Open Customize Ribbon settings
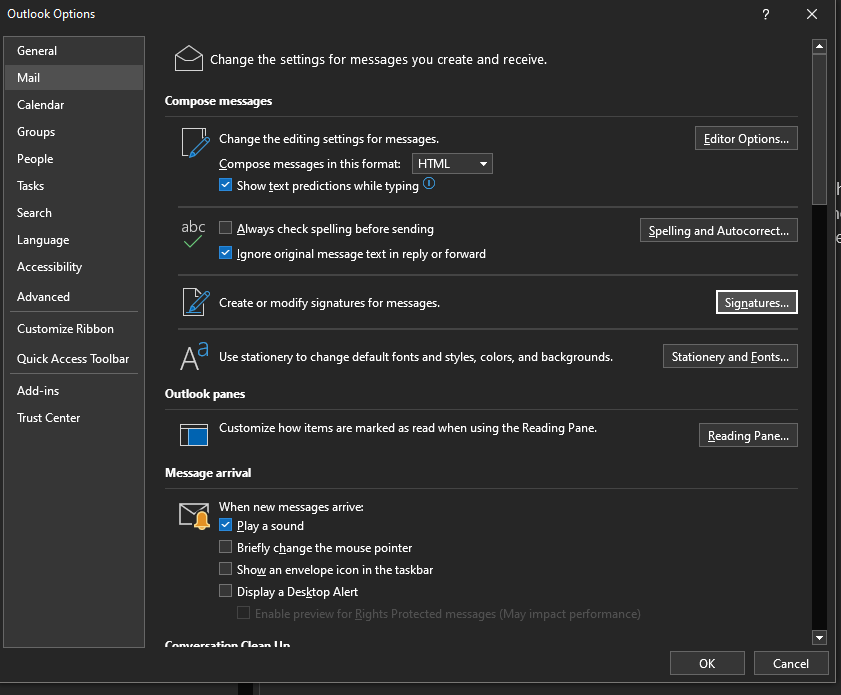841x695 pixels. [x=74, y=329]
